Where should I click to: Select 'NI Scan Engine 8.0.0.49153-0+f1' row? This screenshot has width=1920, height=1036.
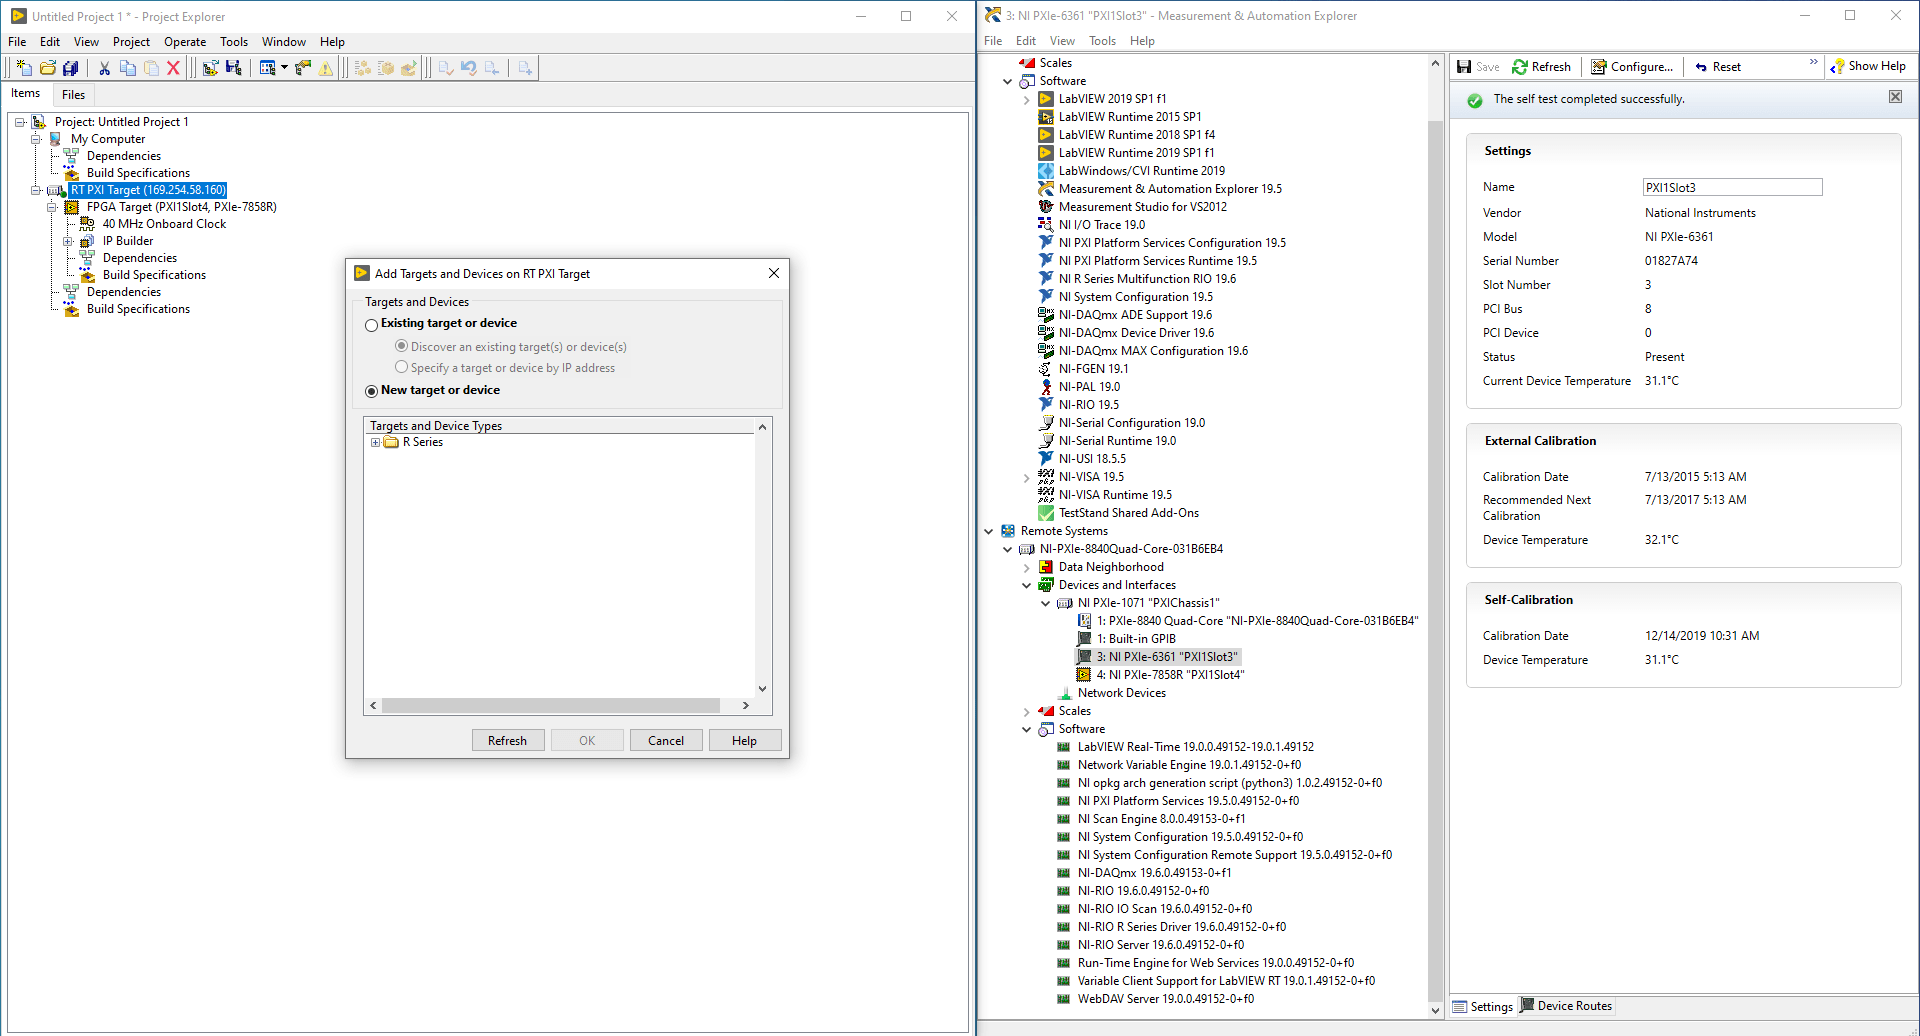(x=1152, y=819)
